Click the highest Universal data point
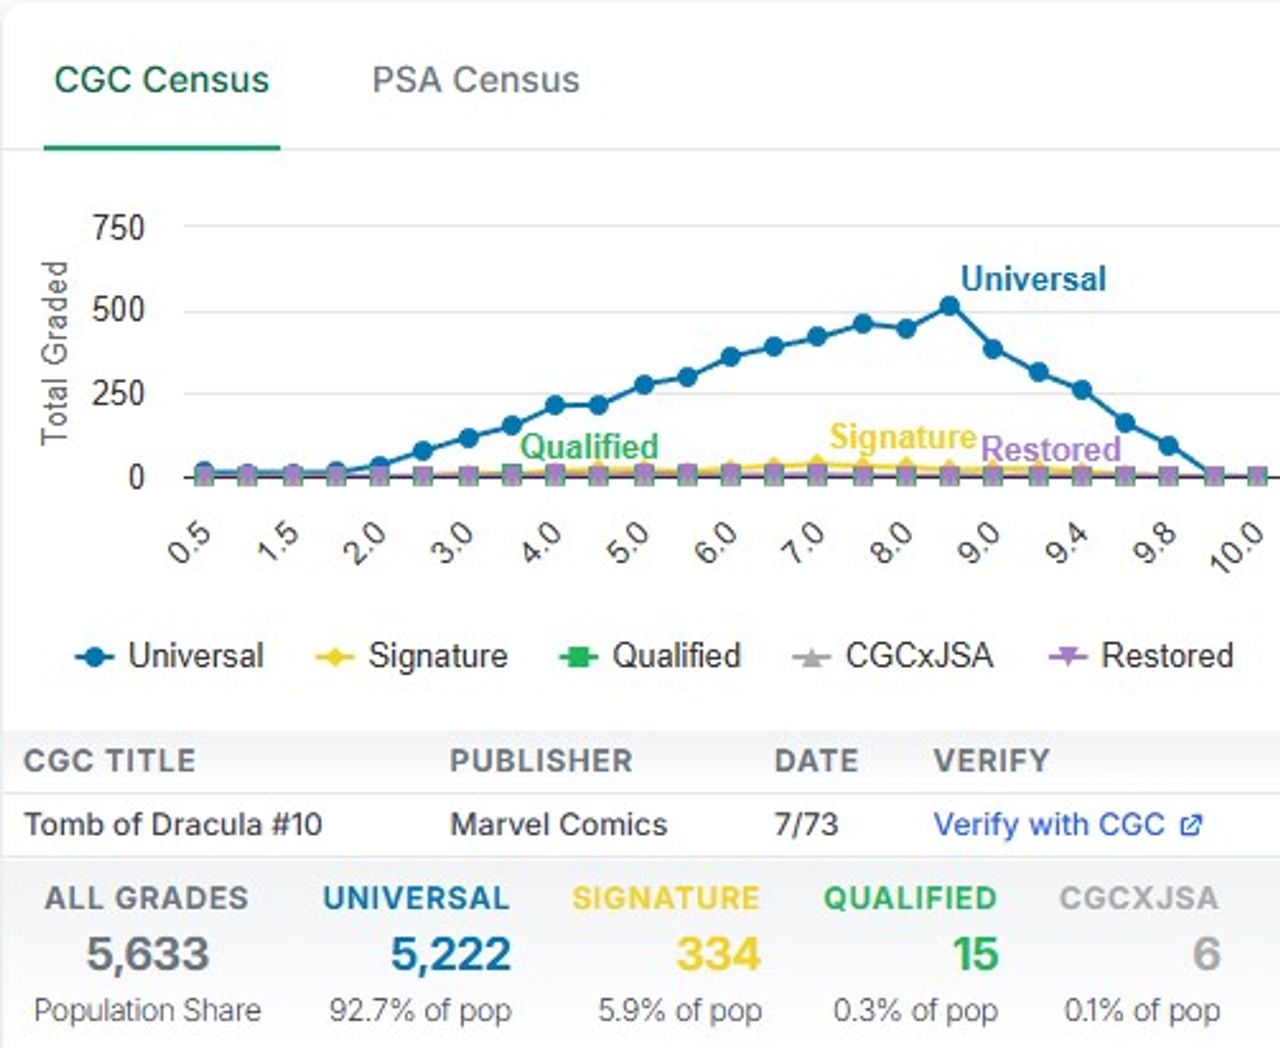Screen dimensions: 1280x1048 tap(950, 307)
